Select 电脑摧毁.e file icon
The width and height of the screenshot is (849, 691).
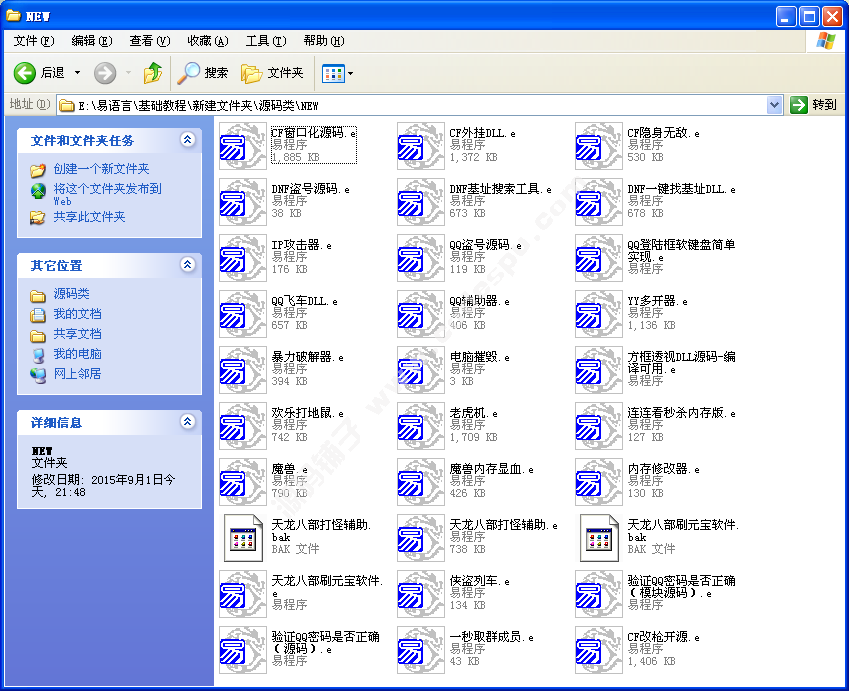[421, 370]
